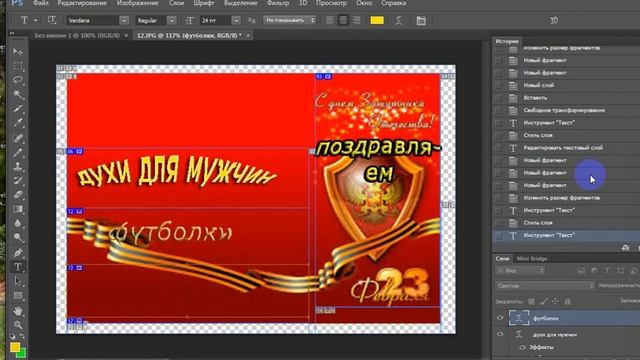
Task: Align text left
Action: pyautogui.click(x=330, y=20)
